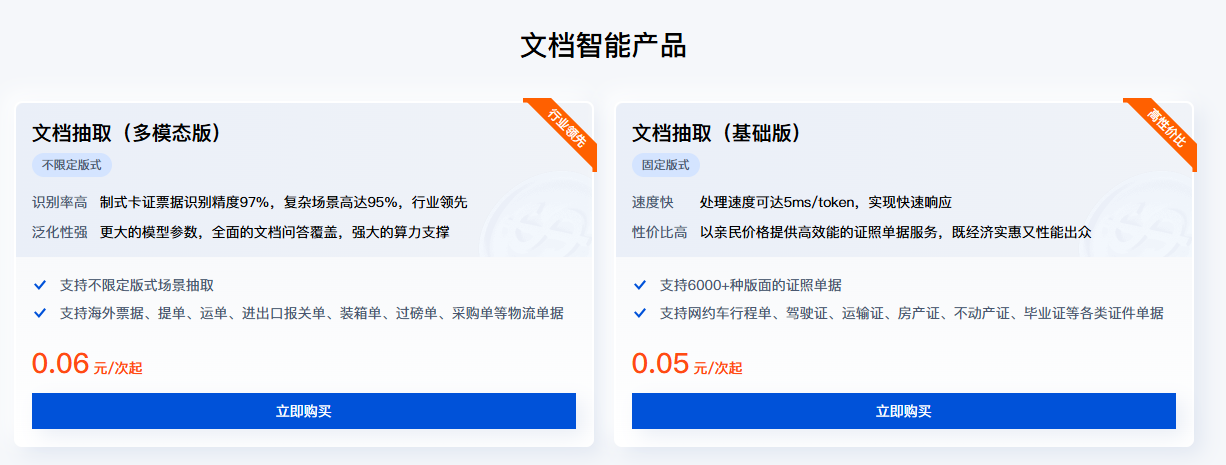Image resolution: width=1226 pixels, height=465 pixels.
Task: Click the 固定版式 tag
Action: [666, 165]
